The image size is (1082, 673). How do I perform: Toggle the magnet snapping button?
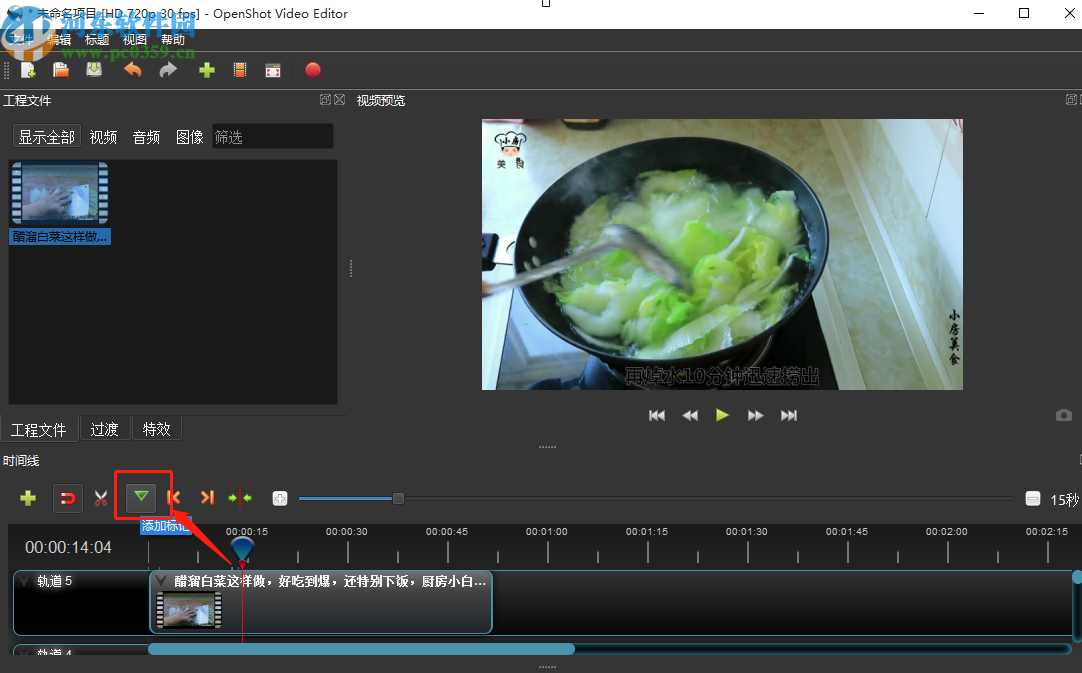tap(67, 498)
